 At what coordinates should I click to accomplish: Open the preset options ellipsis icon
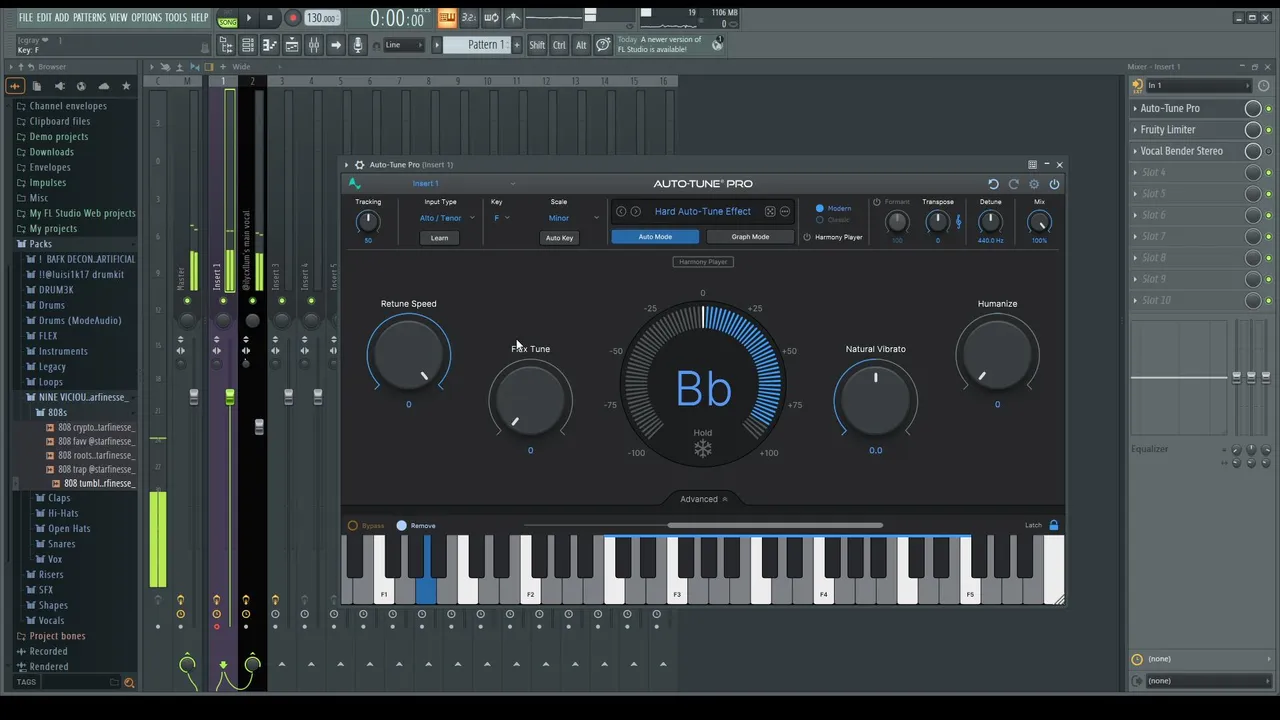pyautogui.click(x=785, y=212)
